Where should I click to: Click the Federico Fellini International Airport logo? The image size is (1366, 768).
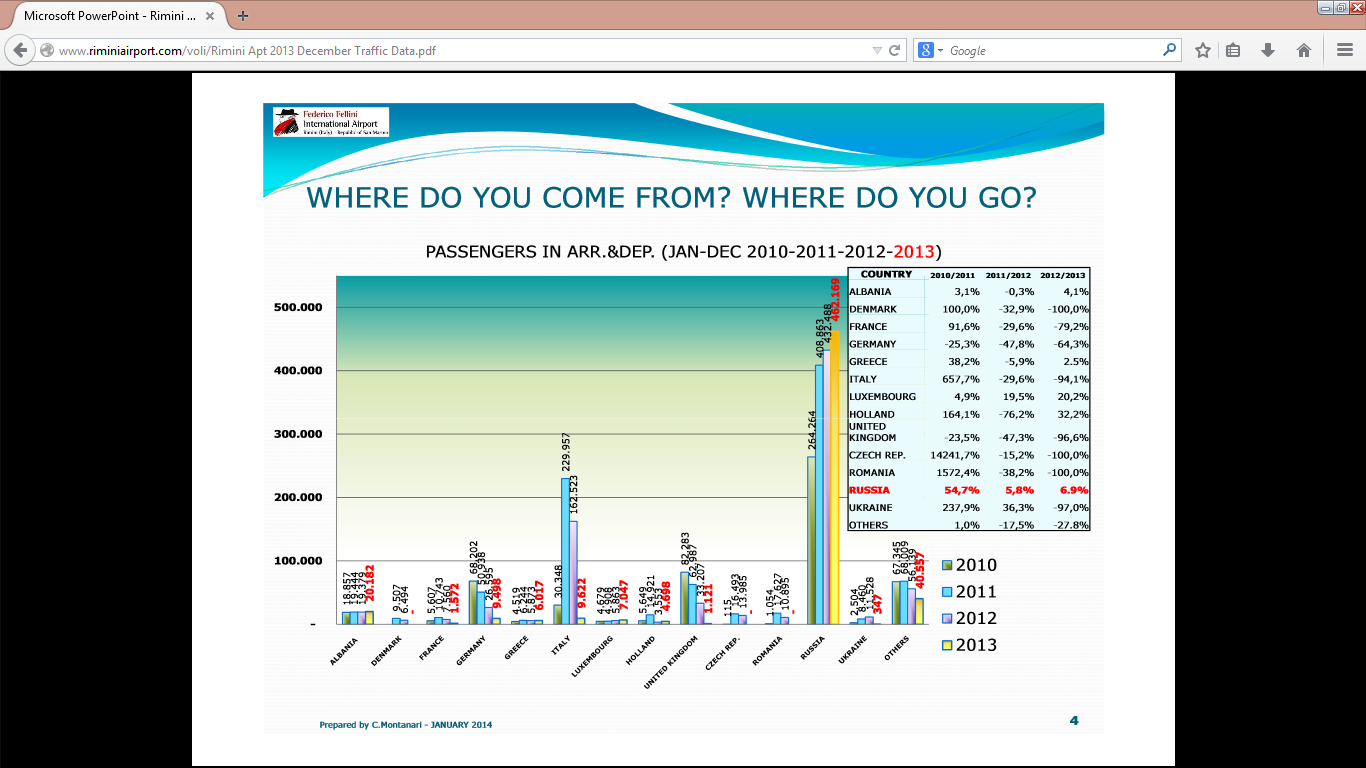[x=331, y=122]
